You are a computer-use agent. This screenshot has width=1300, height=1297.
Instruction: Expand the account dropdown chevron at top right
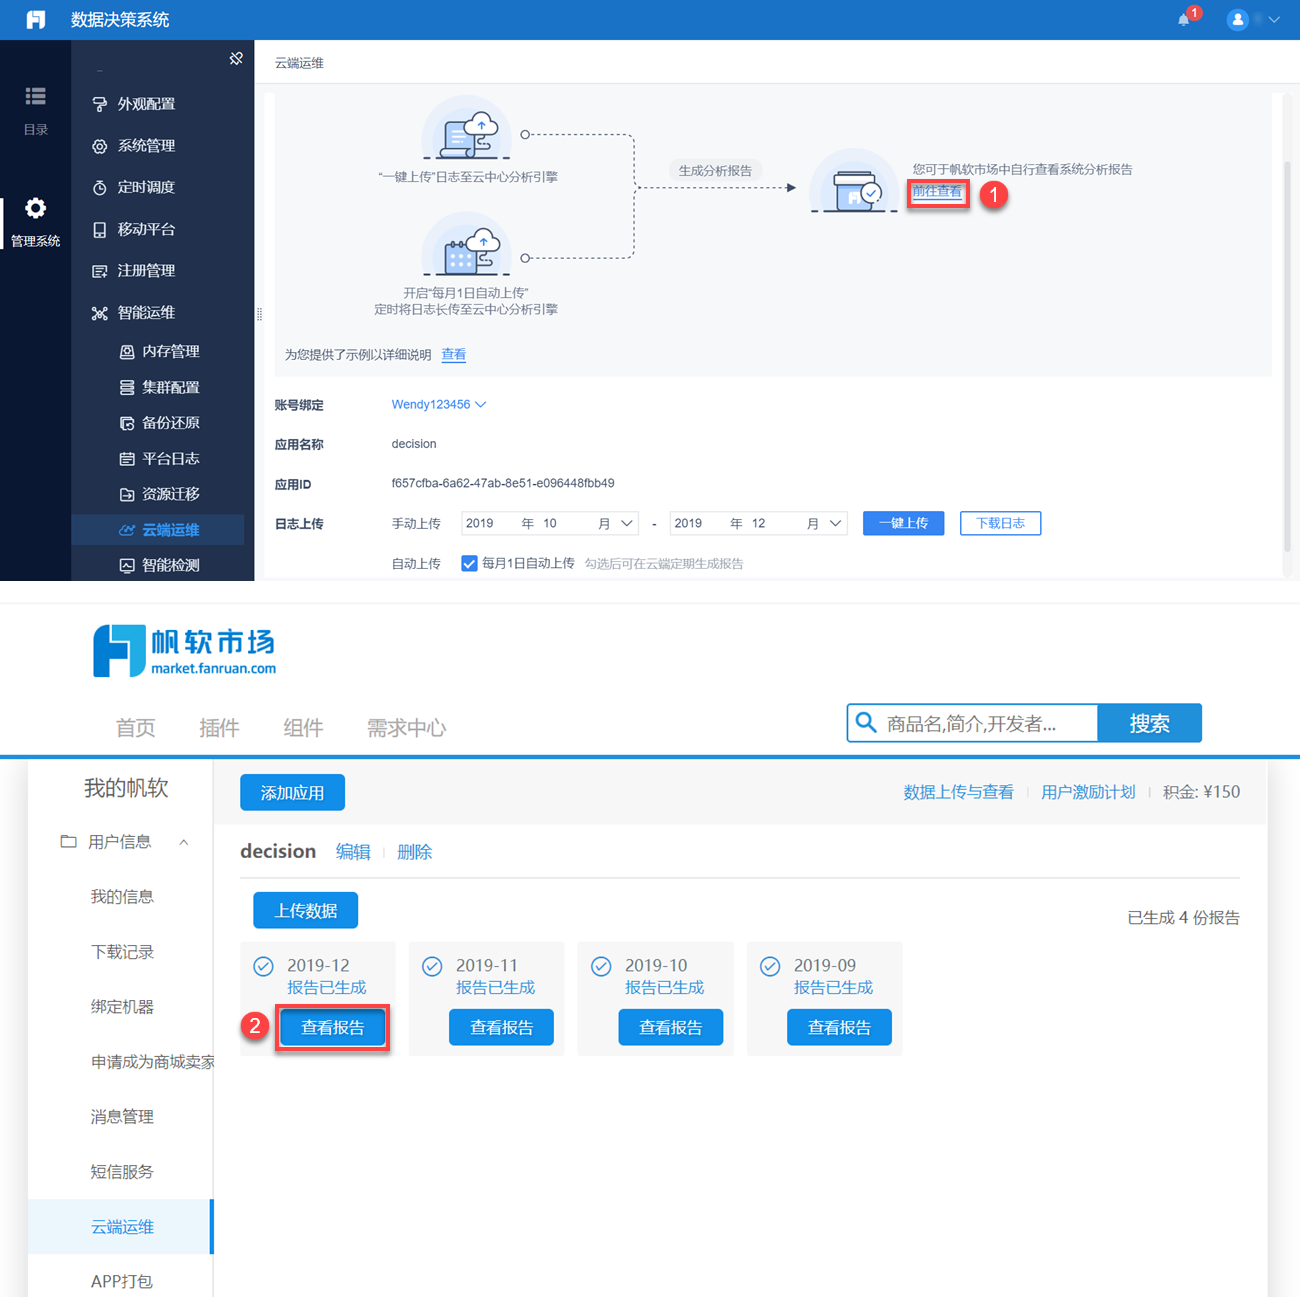(x=1274, y=19)
